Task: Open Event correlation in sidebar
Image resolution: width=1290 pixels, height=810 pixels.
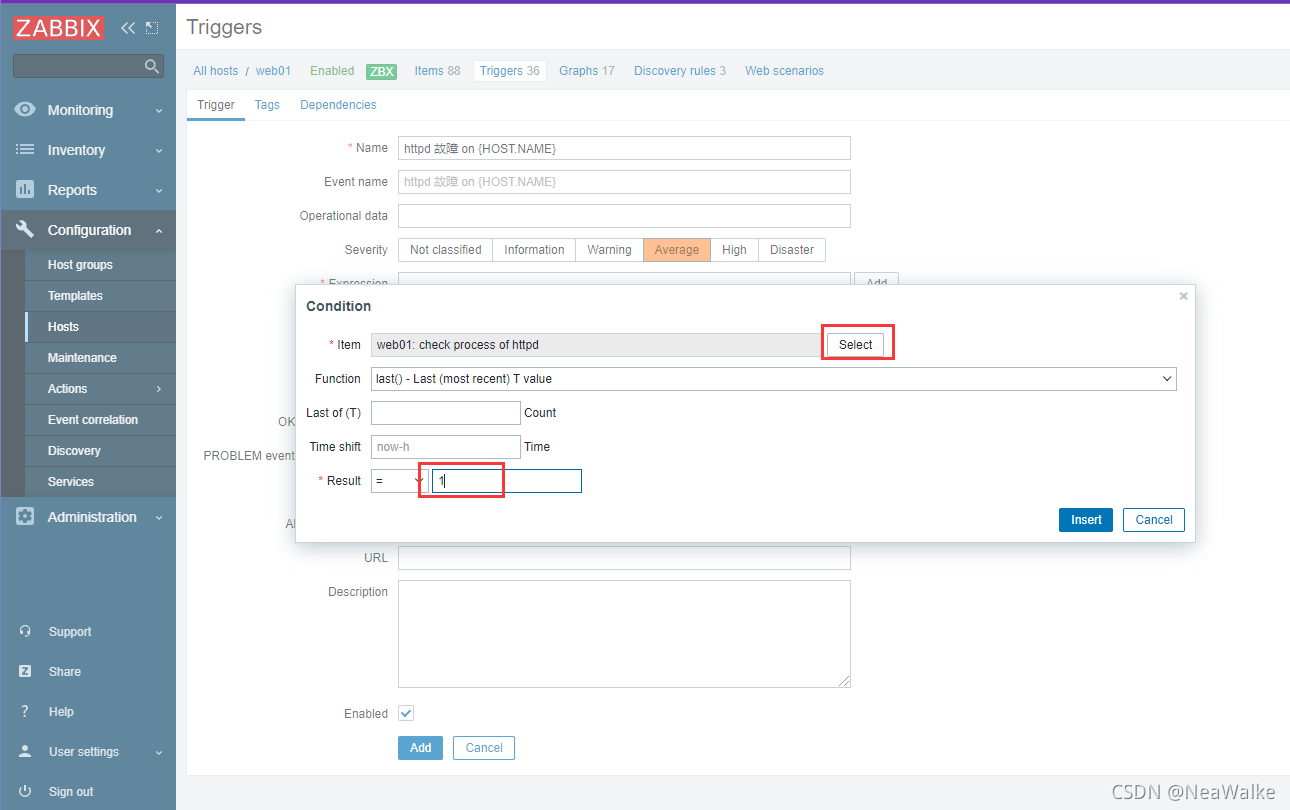Action: point(100,420)
